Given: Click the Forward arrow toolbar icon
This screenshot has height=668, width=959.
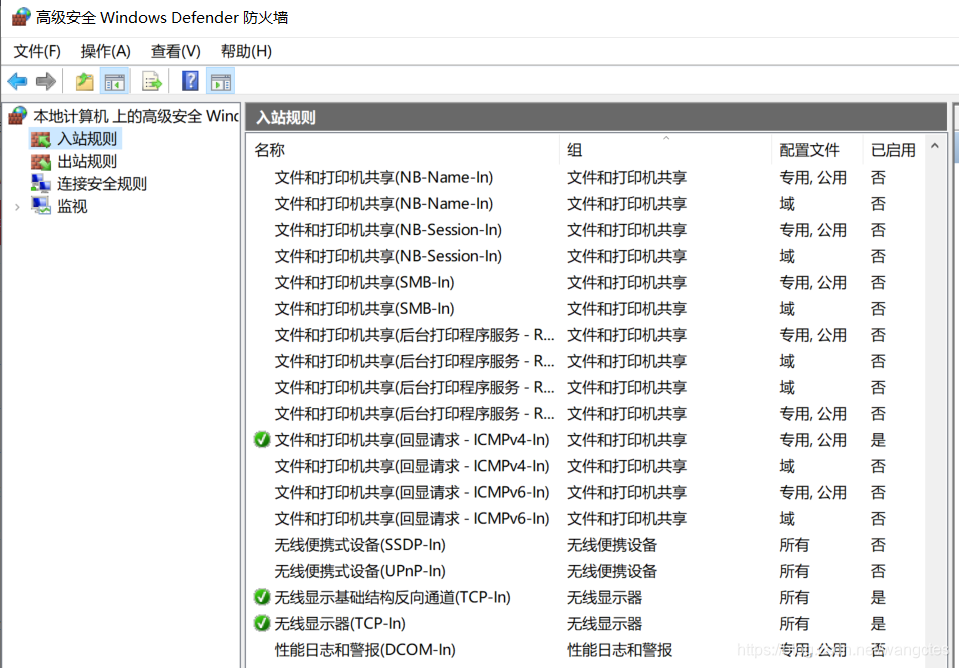Looking at the screenshot, I should [x=46, y=81].
